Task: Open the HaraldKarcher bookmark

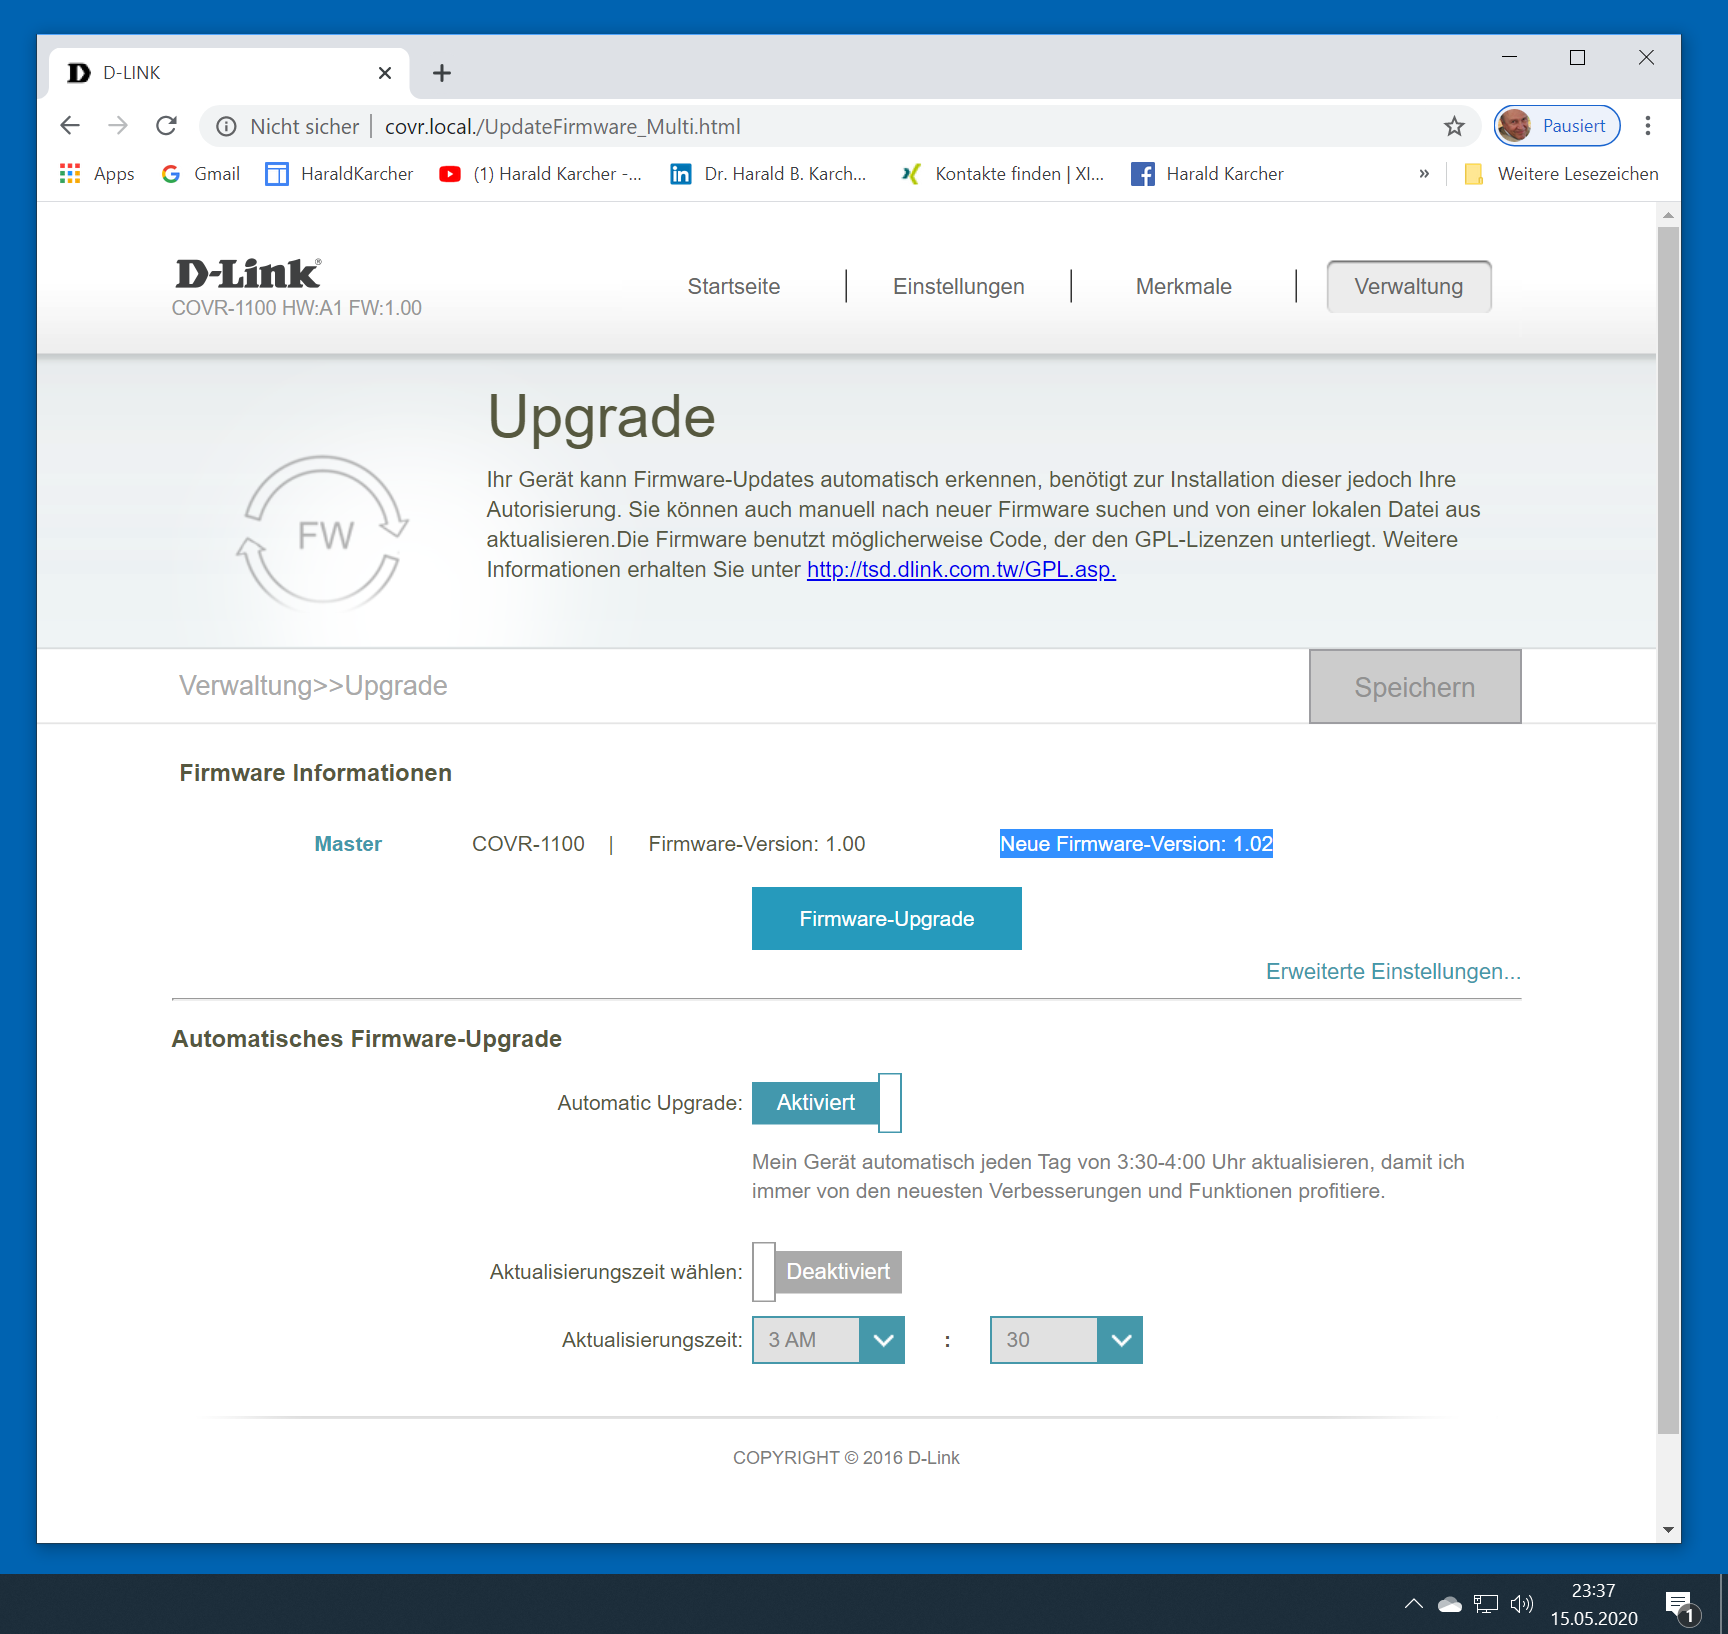Action: 339,174
